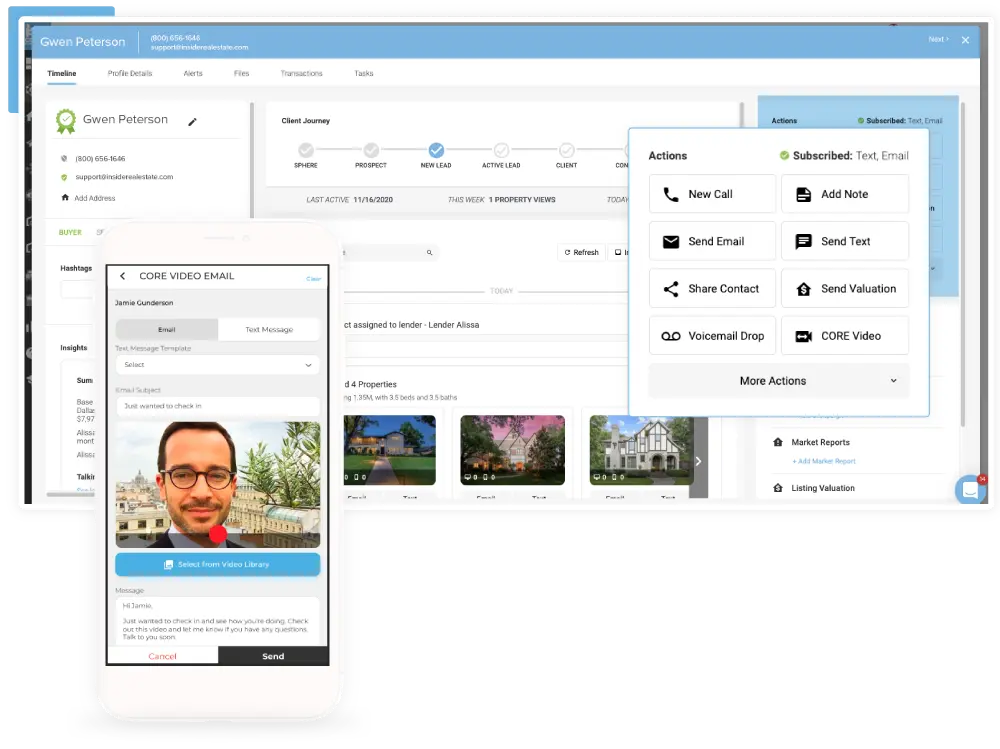The height and width of the screenshot is (749, 1000).
Task: Click the Next link in header
Action: click(938, 40)
